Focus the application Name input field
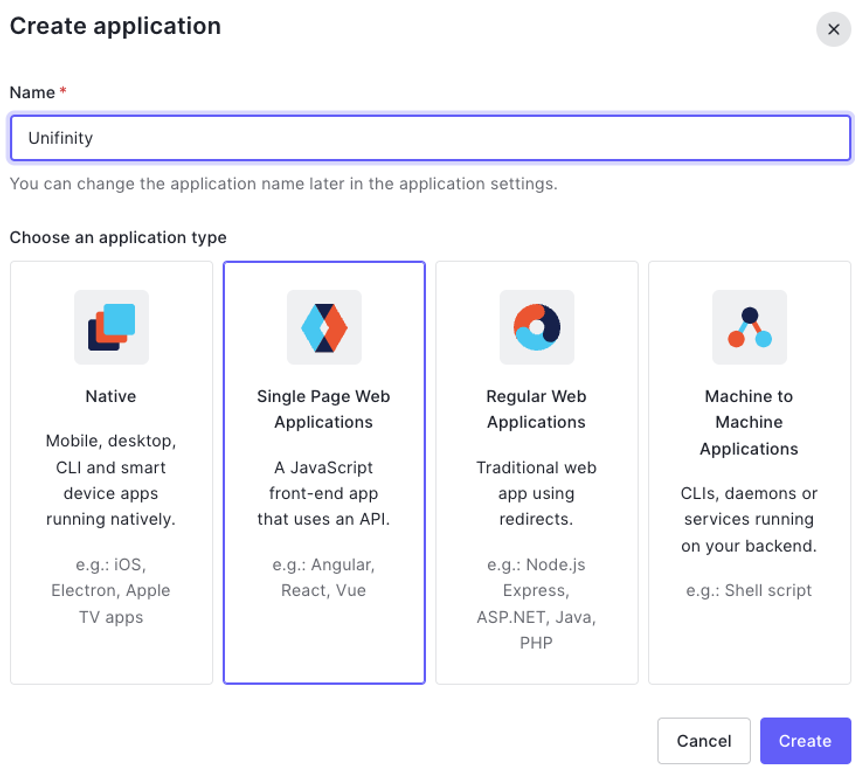 coord(430,137)
